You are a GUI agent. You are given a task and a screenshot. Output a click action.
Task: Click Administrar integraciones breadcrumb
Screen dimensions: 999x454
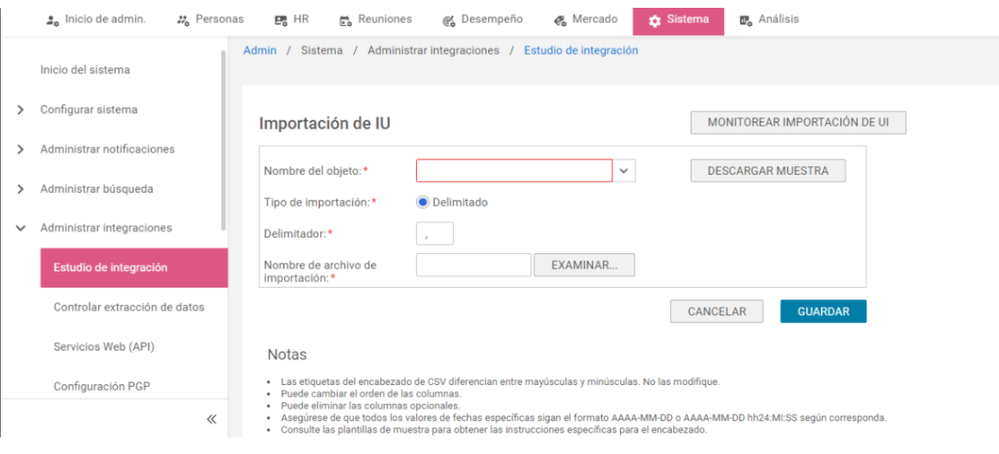click(x=433, y=51)
